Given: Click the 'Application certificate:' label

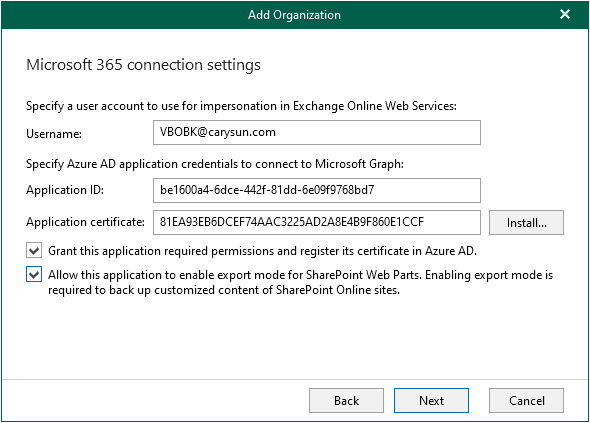Looking at the screenshot, I should tap(85, 222).
